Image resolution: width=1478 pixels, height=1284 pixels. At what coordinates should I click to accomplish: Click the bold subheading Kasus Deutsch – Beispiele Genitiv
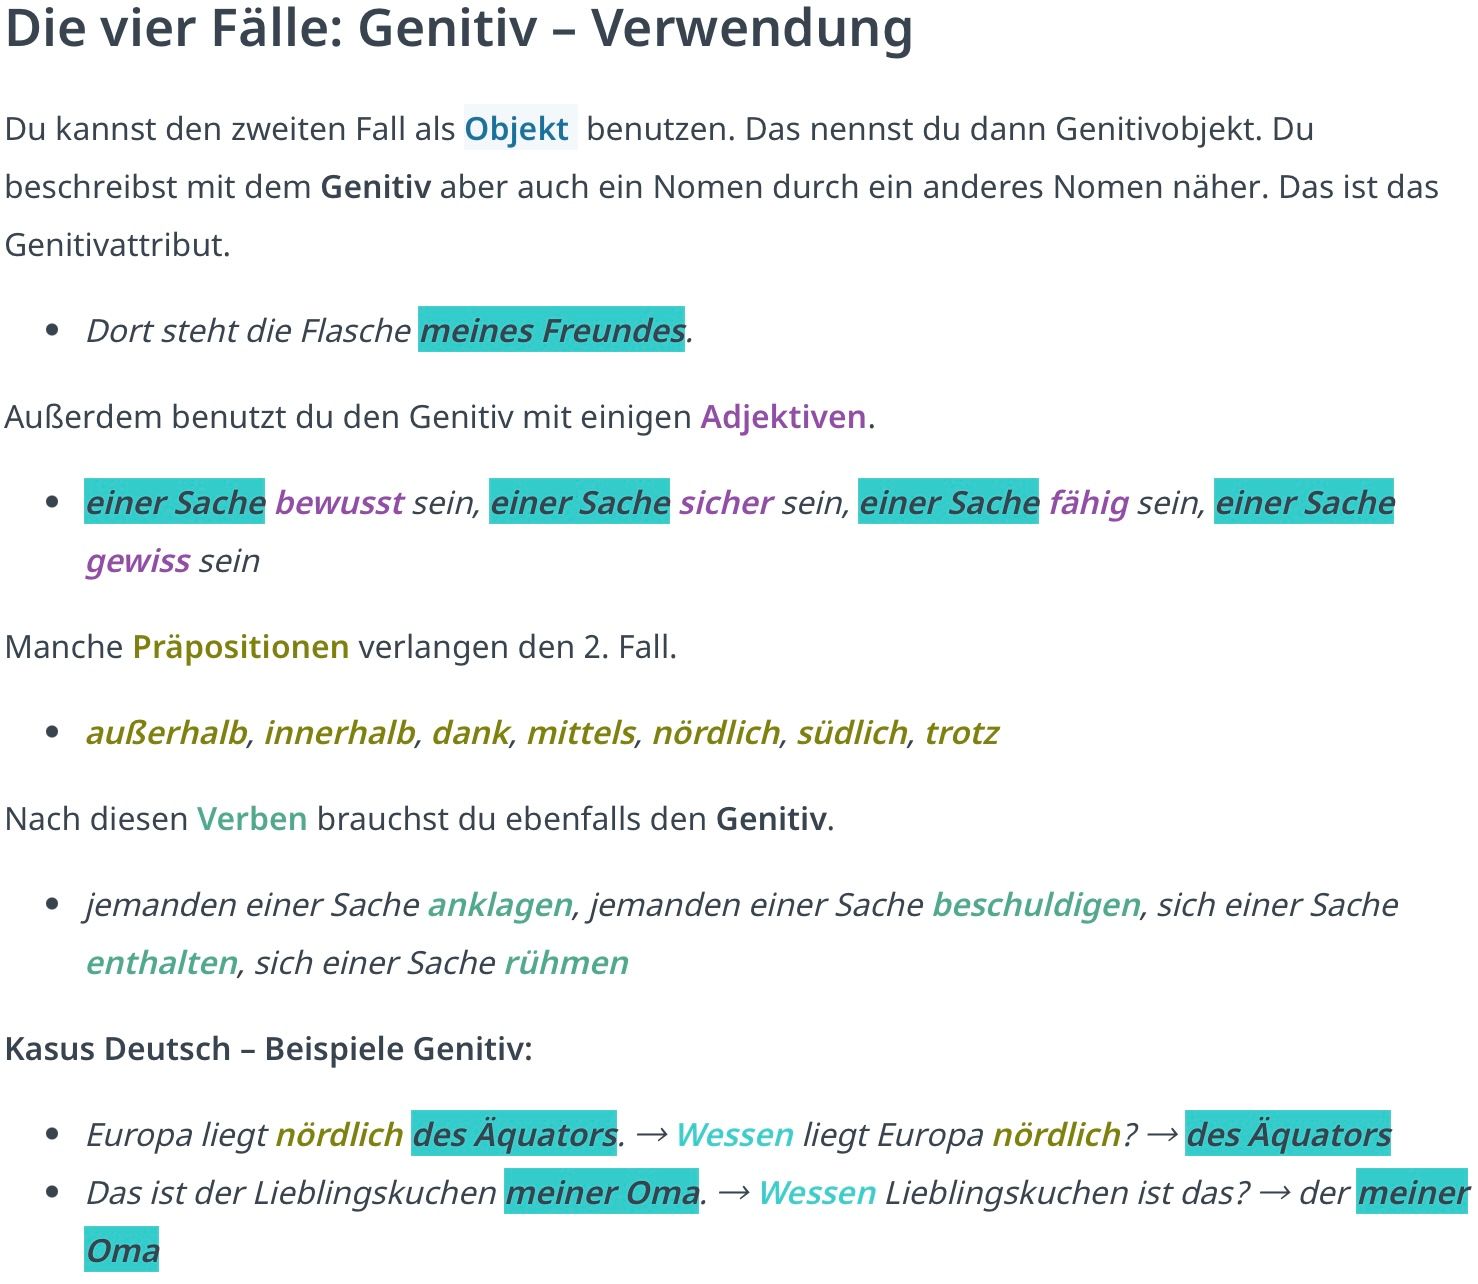point(269,1048)
